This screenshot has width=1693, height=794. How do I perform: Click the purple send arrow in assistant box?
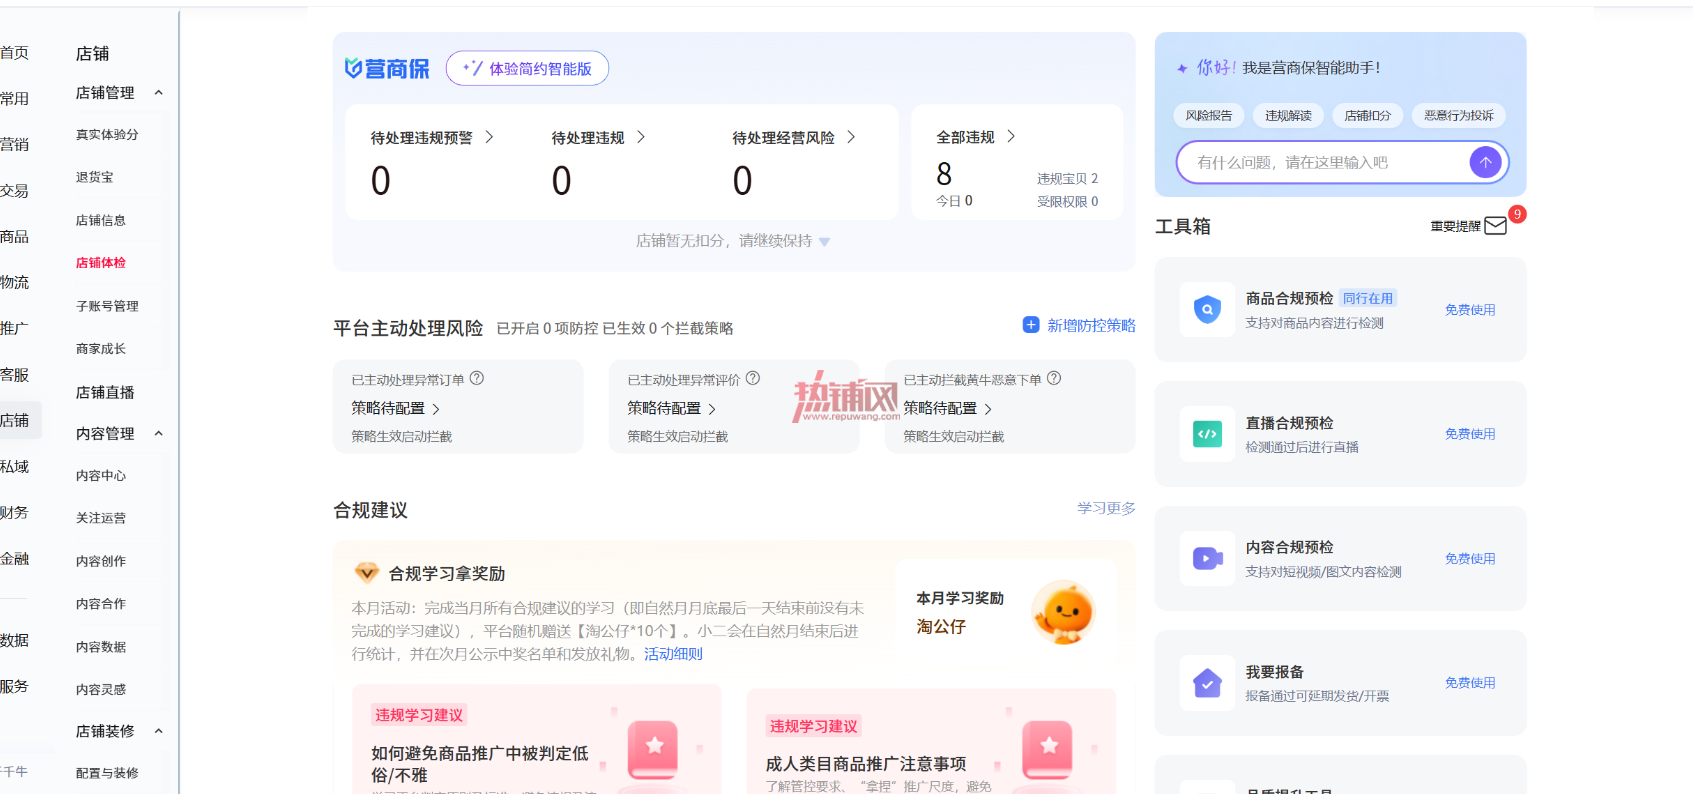(x=1485, y=162)
